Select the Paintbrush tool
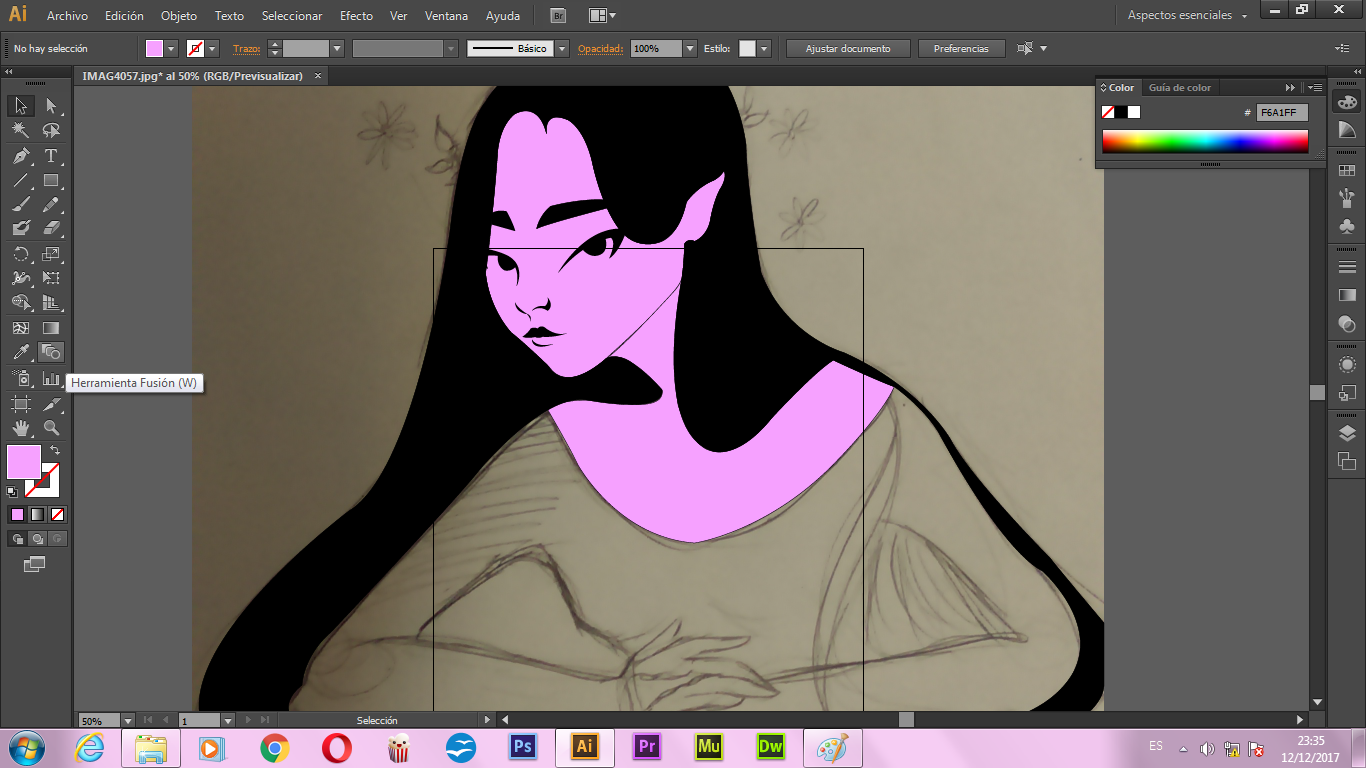This screenshot has height=768, width=1366. click(x=21, y=205)
